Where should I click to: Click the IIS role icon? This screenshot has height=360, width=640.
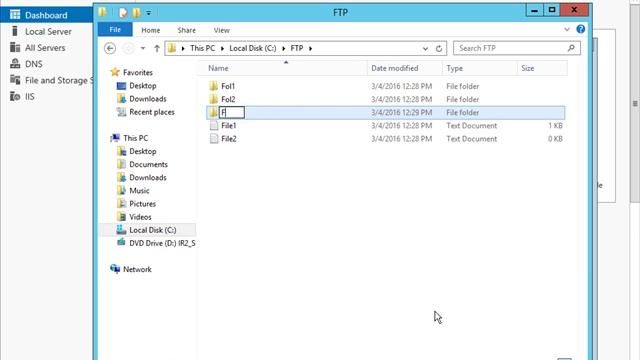point(15,96)
